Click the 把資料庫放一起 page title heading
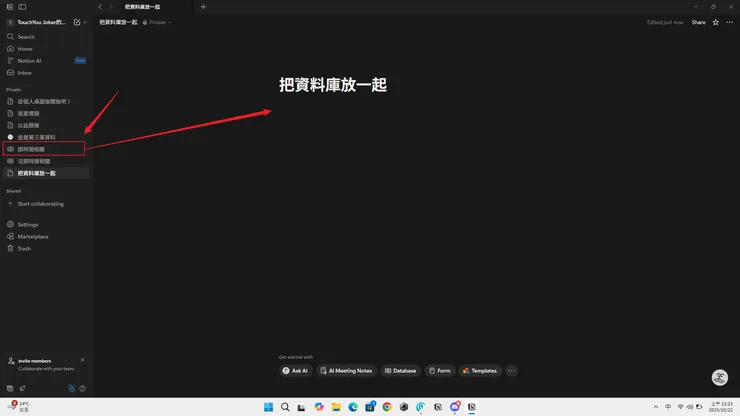740x416 pixels. pos(333,85)
